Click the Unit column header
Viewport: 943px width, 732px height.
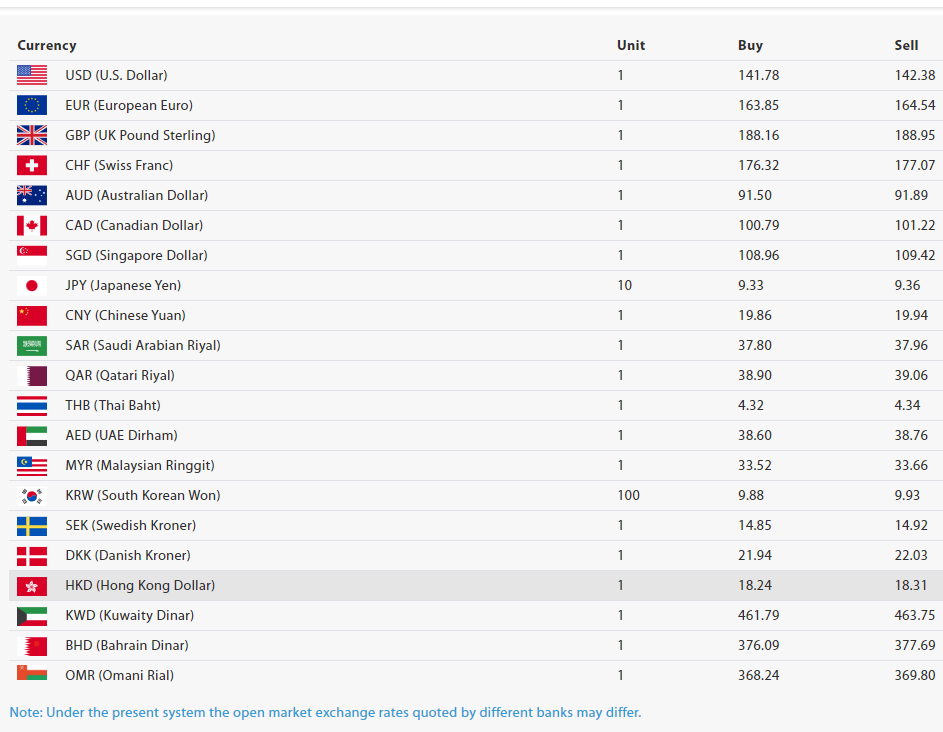pos(631,45)
